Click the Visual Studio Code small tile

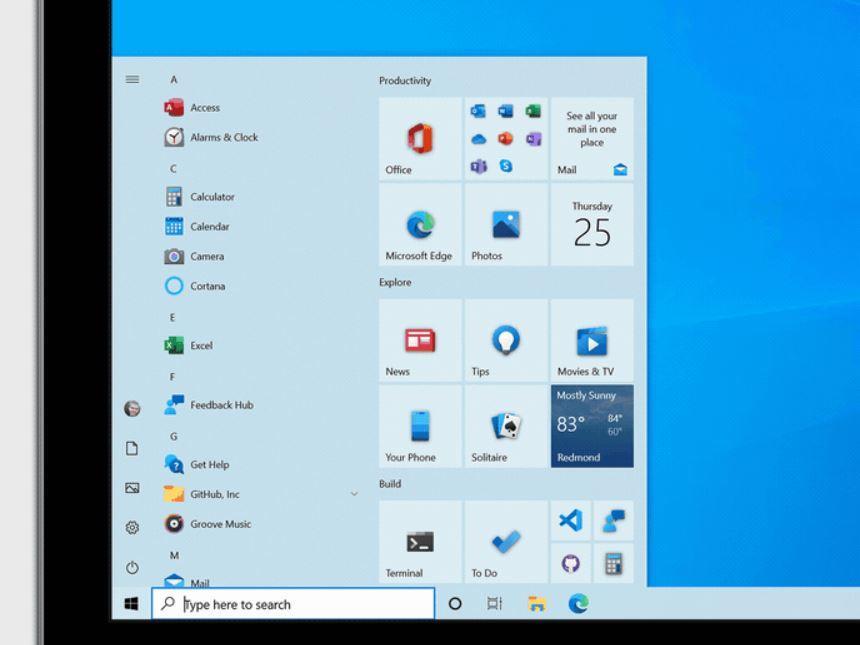[x=570, y=520]
